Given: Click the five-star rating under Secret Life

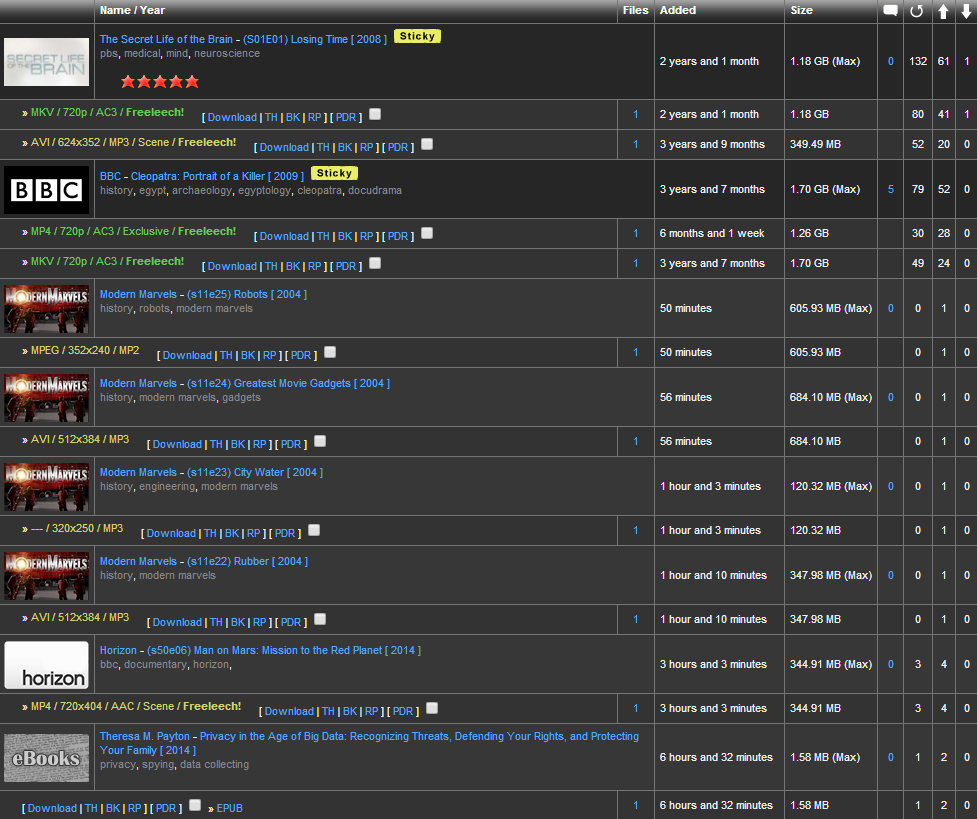Looking at the screenshot, I should coord(160,82).
